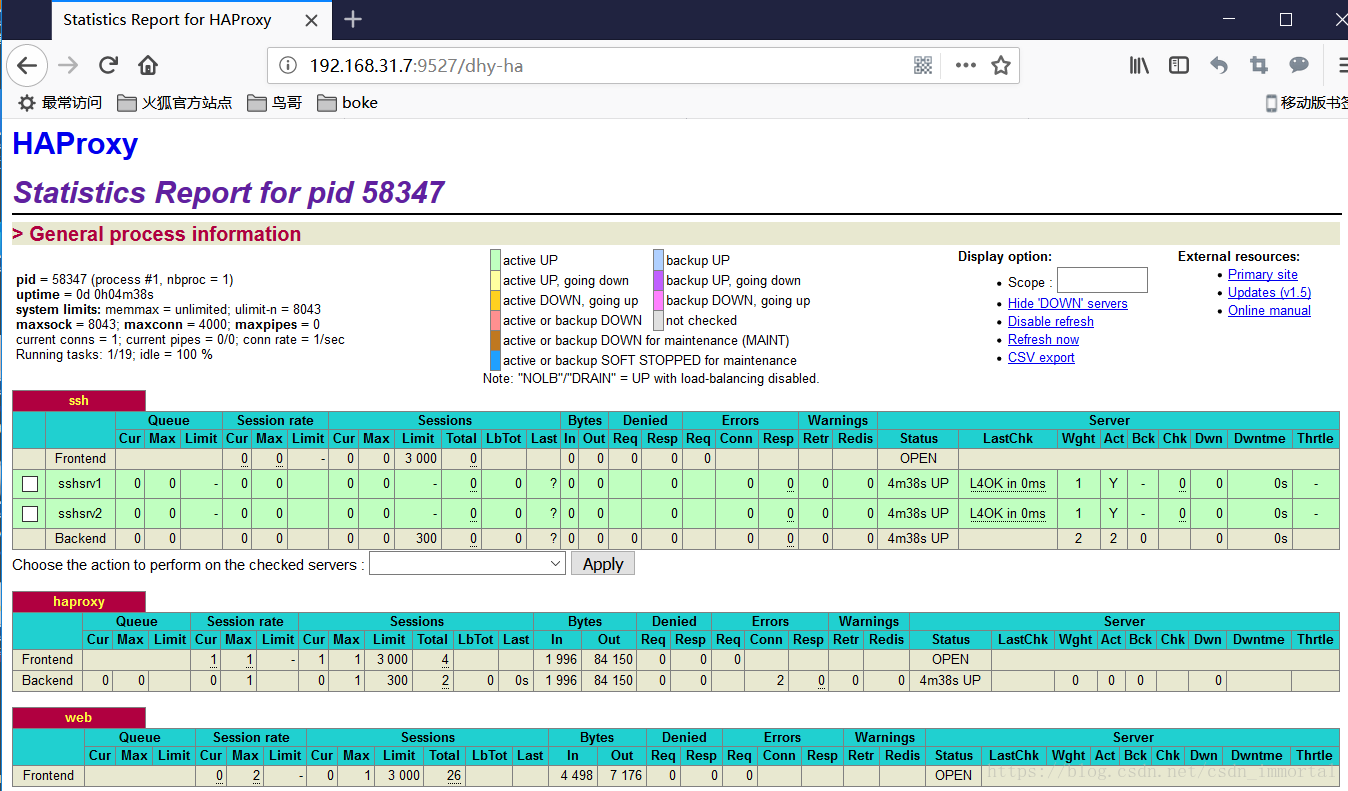1348x791 pixels.
Task: Click Hide 'DOWN' servers link
Action: 1067,304
